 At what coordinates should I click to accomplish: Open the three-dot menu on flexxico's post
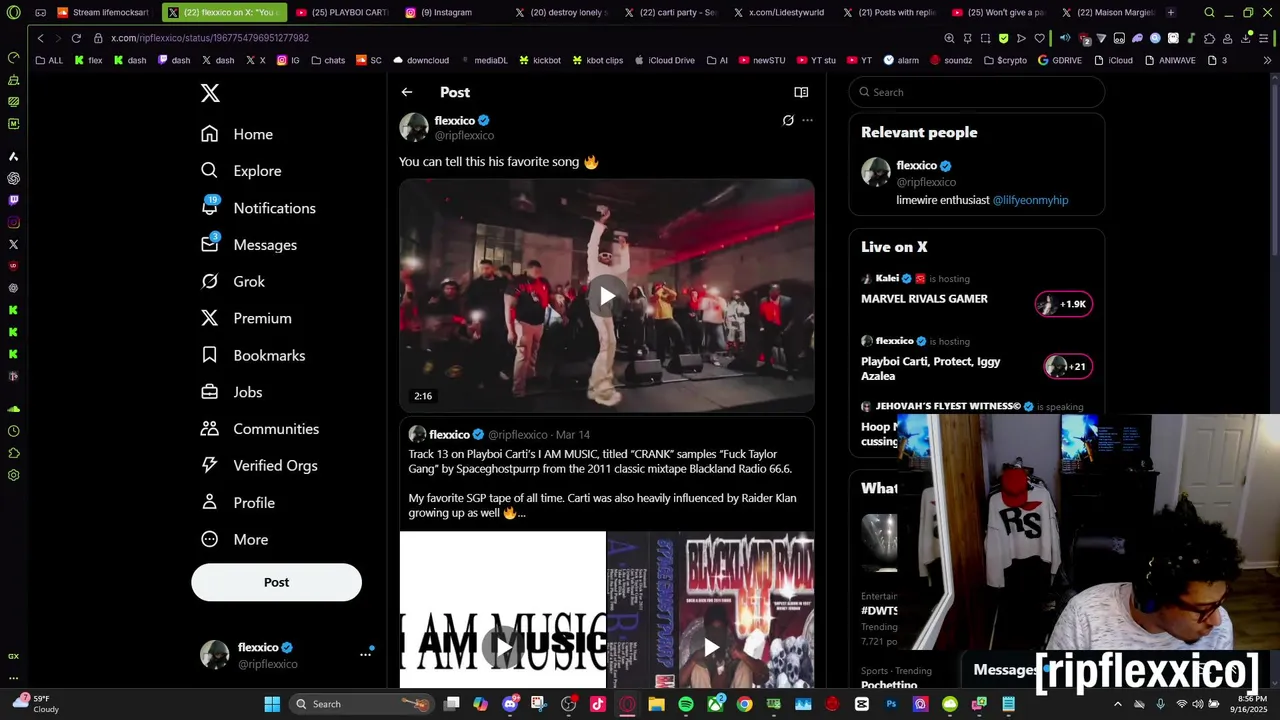pos(807,120)
